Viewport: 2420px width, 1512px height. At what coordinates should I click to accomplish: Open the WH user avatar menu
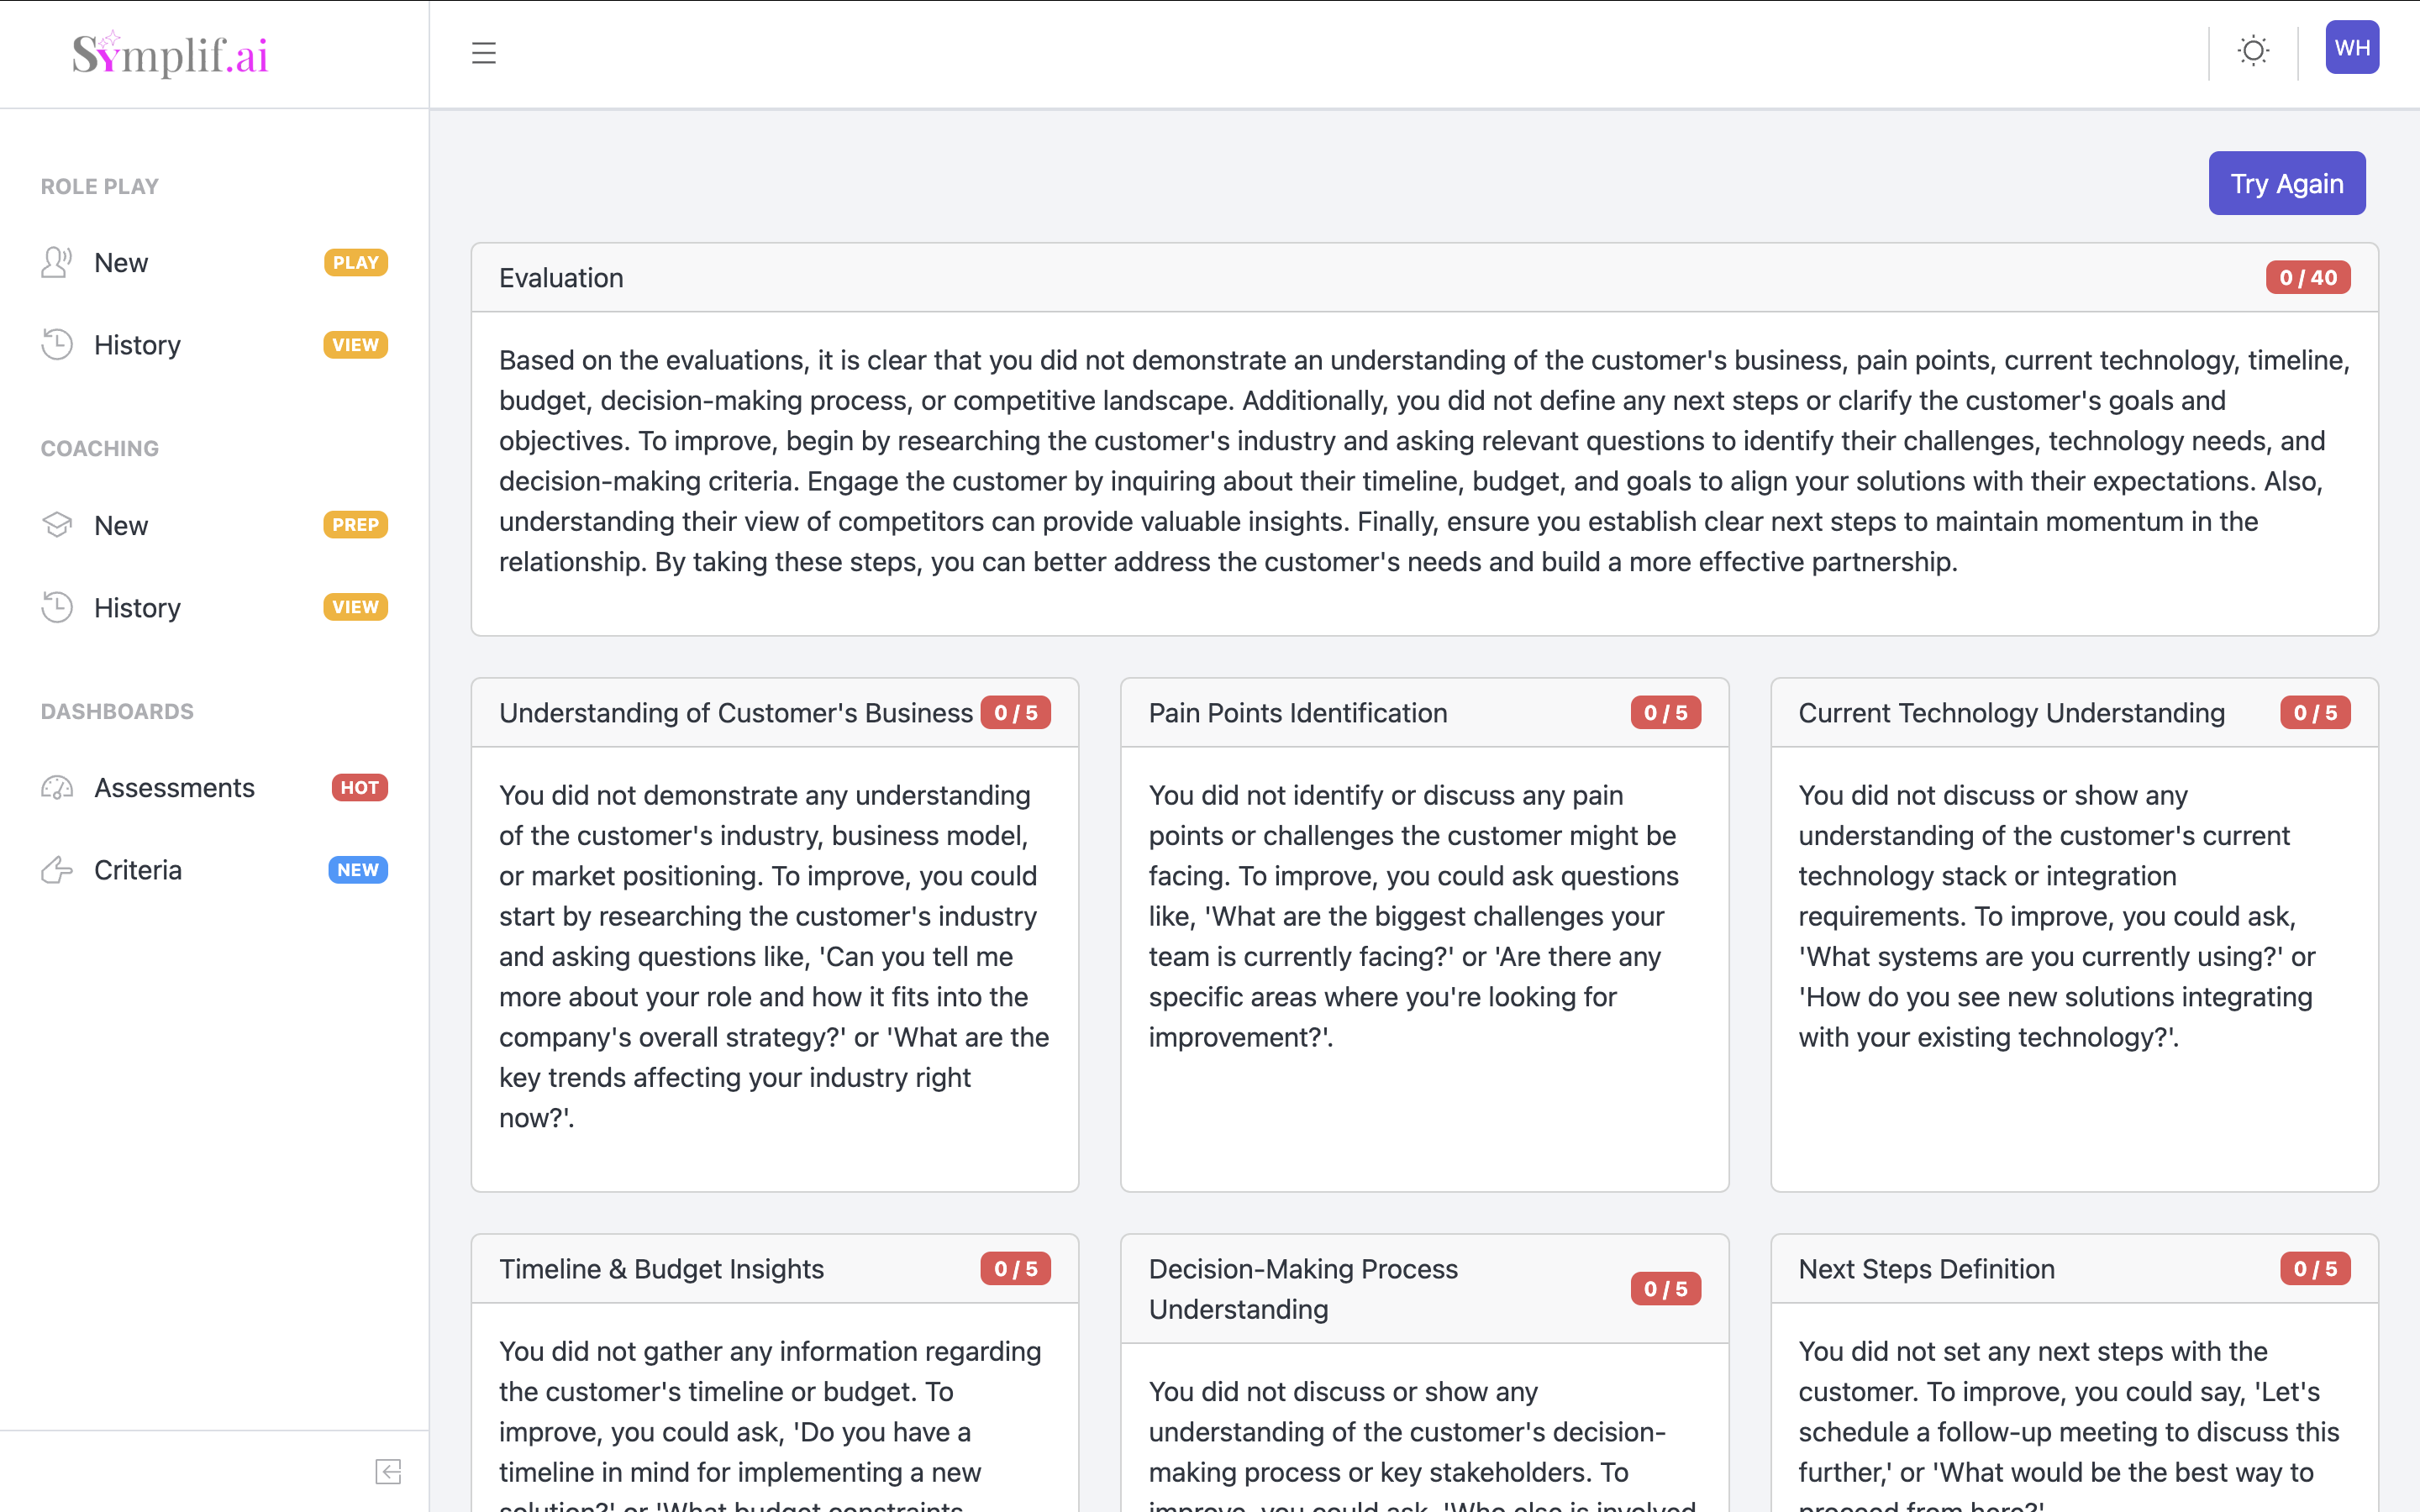2351,48
